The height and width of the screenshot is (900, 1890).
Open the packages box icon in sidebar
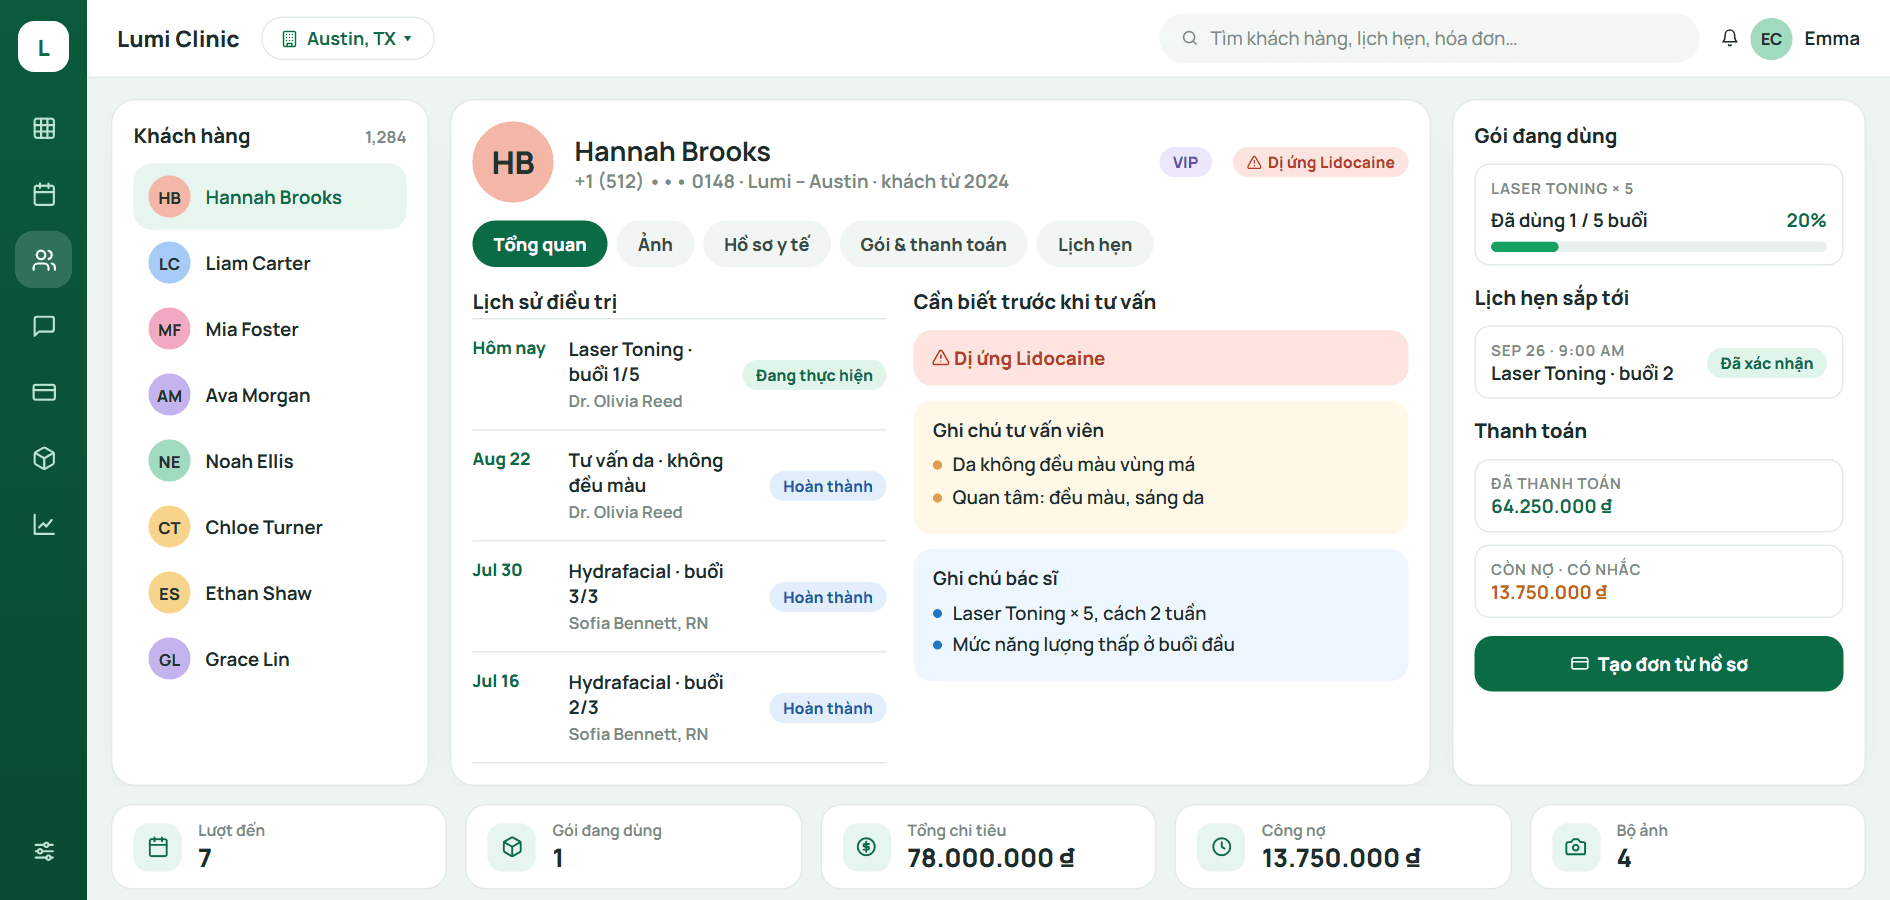(44, 458)
